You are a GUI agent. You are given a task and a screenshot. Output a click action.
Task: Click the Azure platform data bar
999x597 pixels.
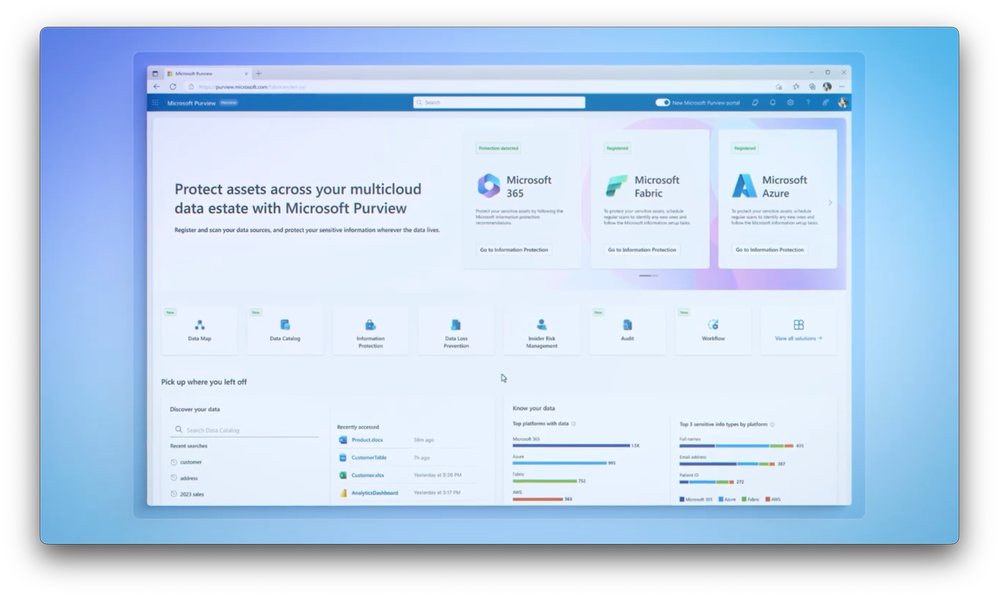559,463
